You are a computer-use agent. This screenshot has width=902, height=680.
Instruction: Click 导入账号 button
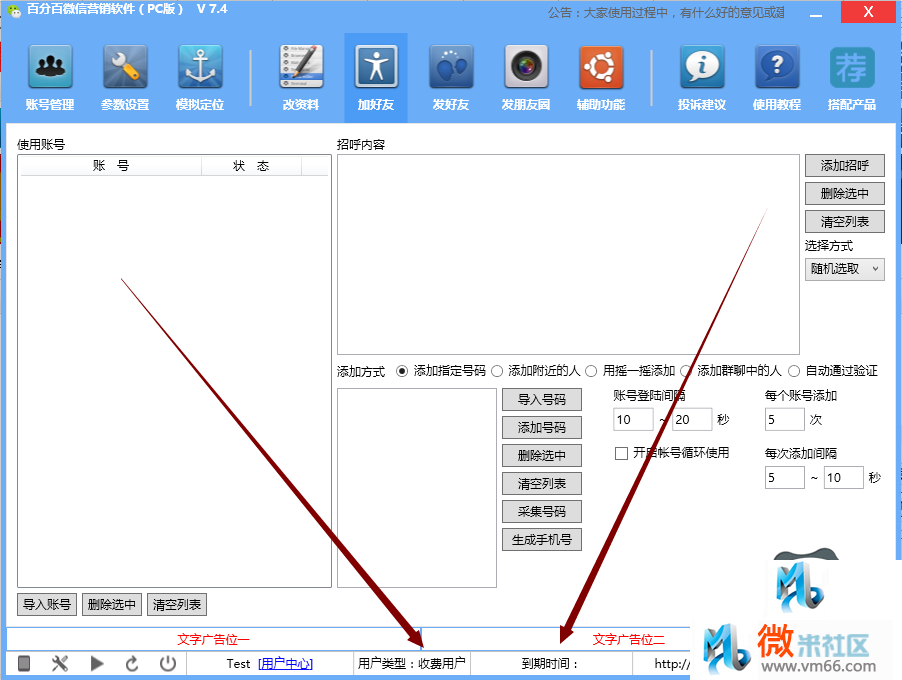(x=47, y=605)
